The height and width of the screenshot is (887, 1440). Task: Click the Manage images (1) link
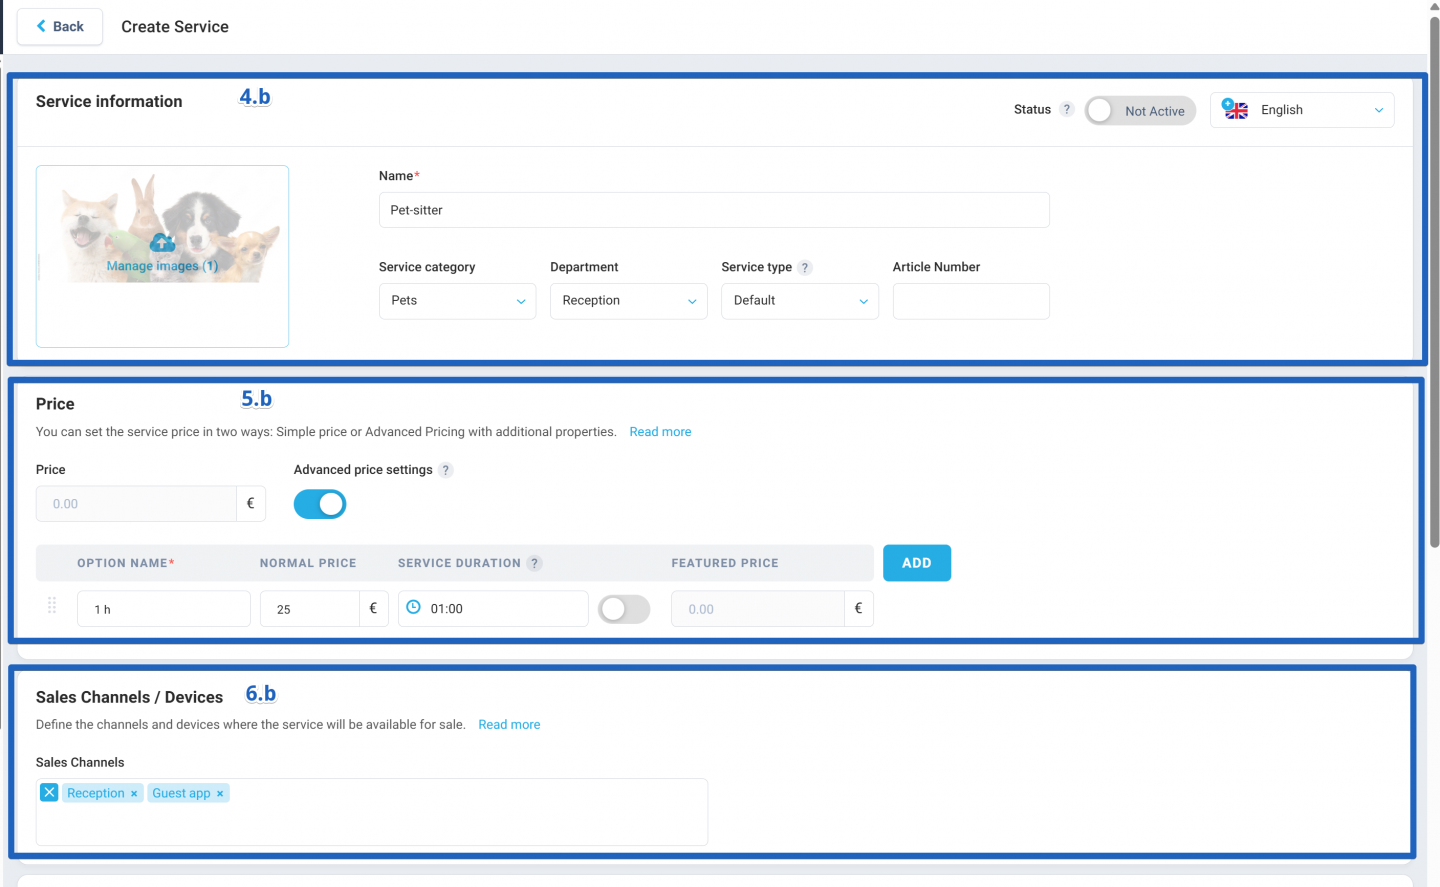tap(162, 266)
